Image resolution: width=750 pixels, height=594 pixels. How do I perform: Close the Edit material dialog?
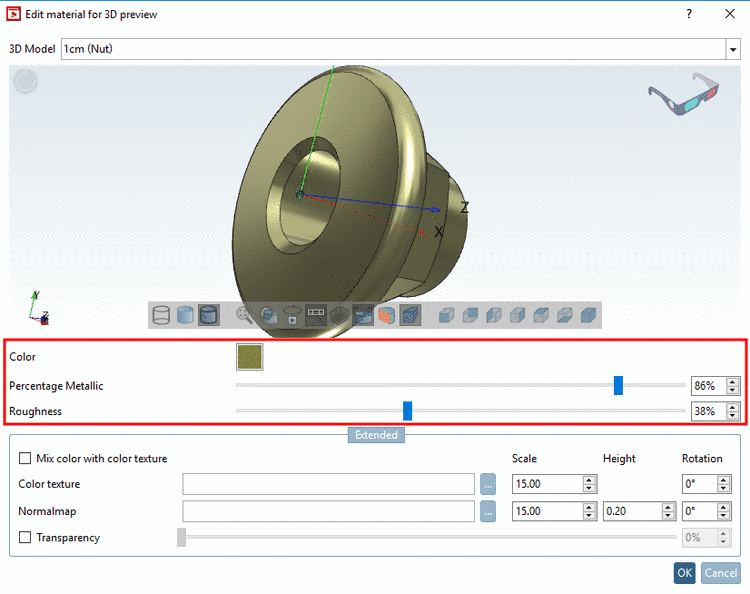(730, 14)
